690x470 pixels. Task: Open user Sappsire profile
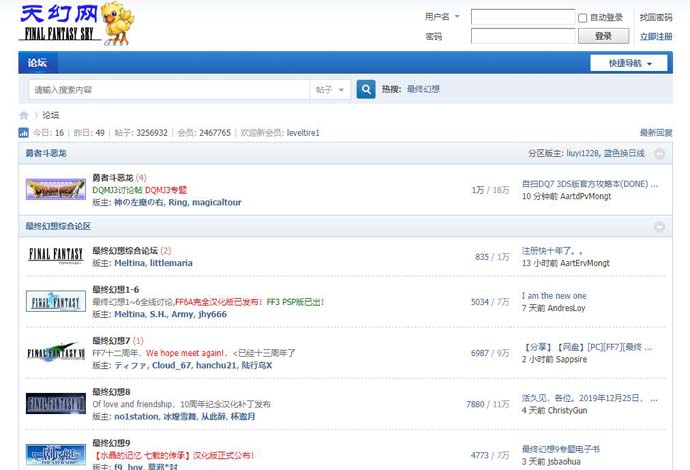pos(571,359)
